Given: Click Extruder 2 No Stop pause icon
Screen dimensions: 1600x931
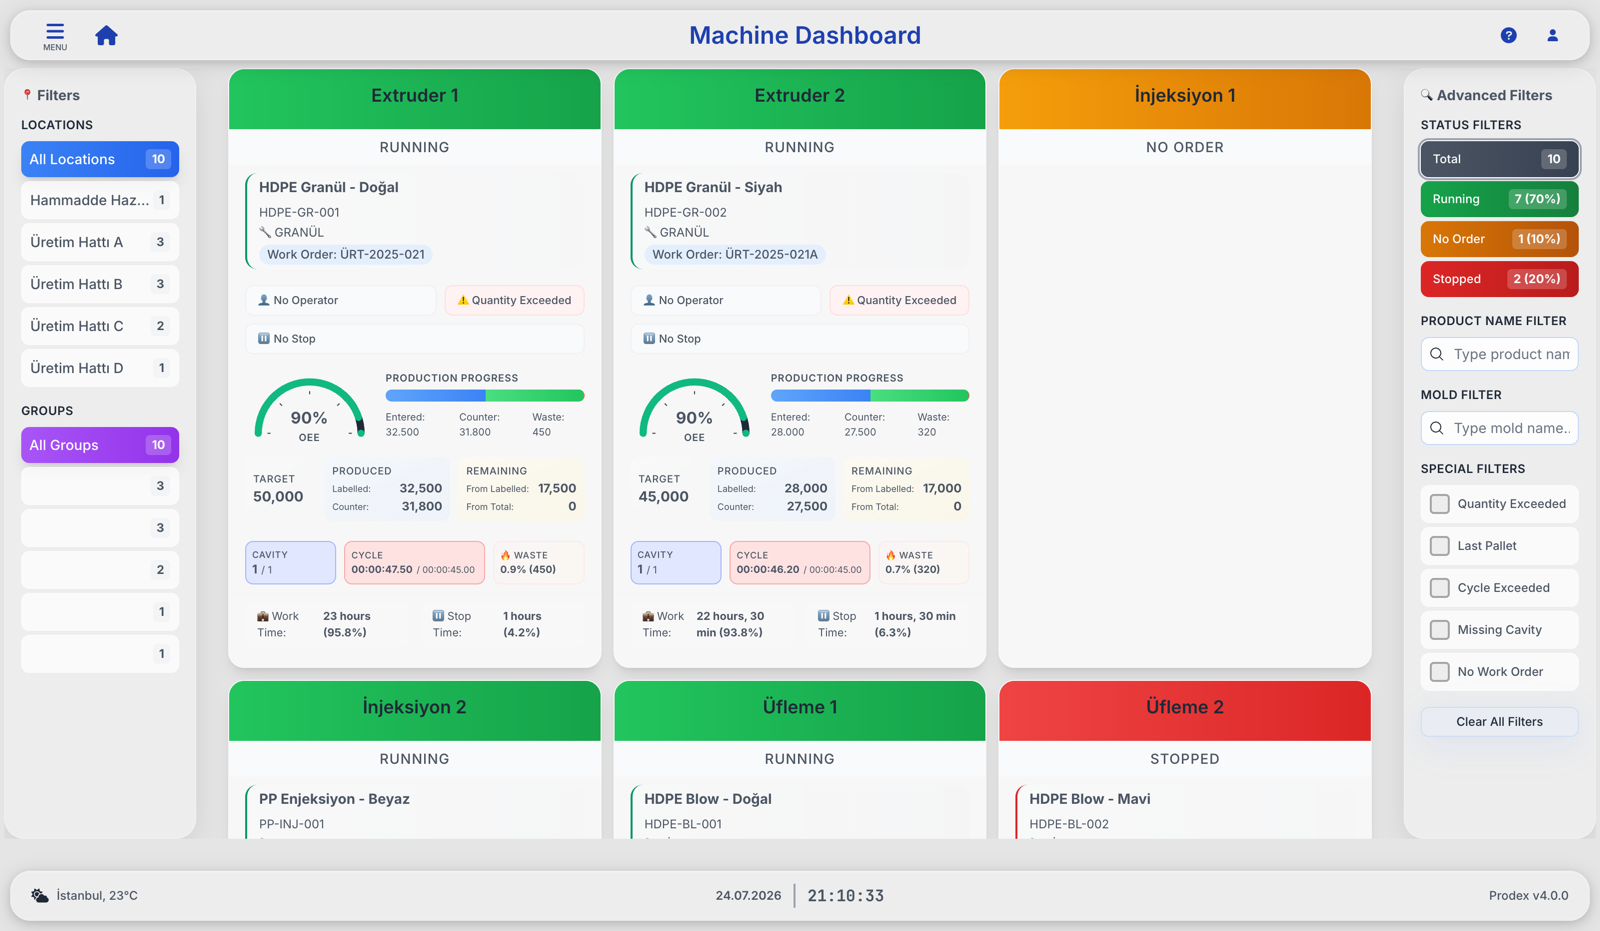Looking at the screenshot, I should (x=649, y=338).
